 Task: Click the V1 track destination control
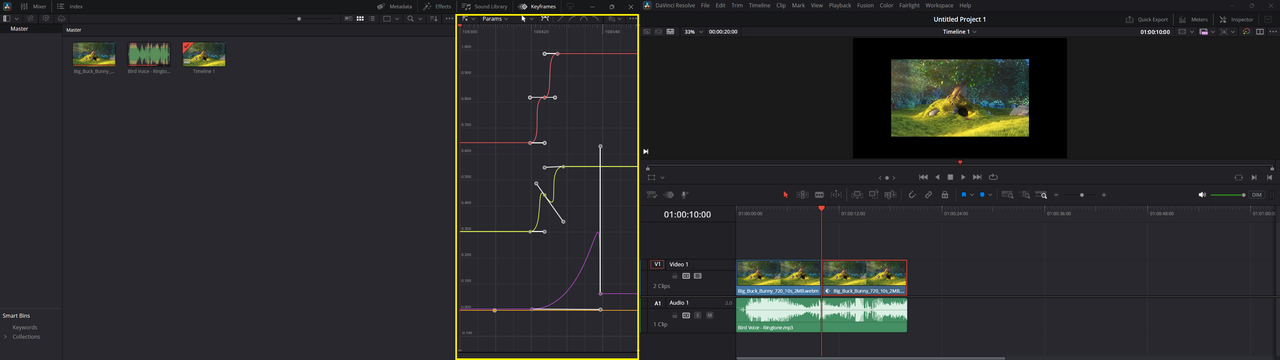click(657, 264)
